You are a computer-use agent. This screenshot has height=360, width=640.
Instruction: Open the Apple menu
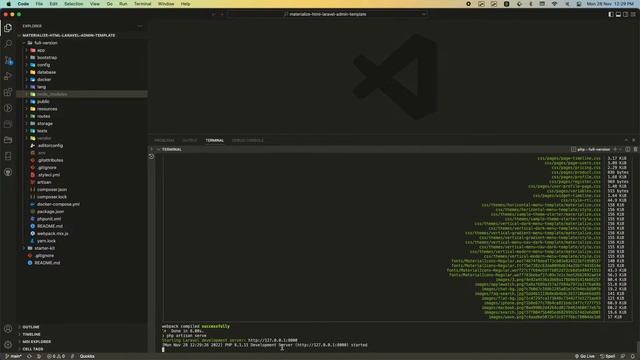pyautogui.click(x=9, y=4)
